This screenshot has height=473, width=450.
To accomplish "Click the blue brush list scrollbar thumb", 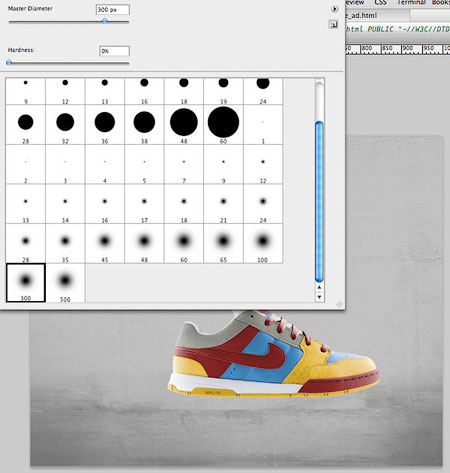I will (x=319, y=201).
